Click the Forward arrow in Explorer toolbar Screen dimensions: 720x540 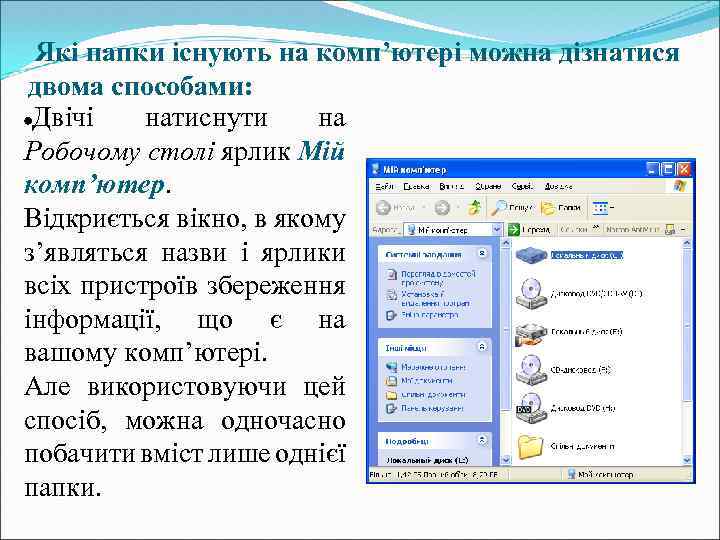[442, 208]
